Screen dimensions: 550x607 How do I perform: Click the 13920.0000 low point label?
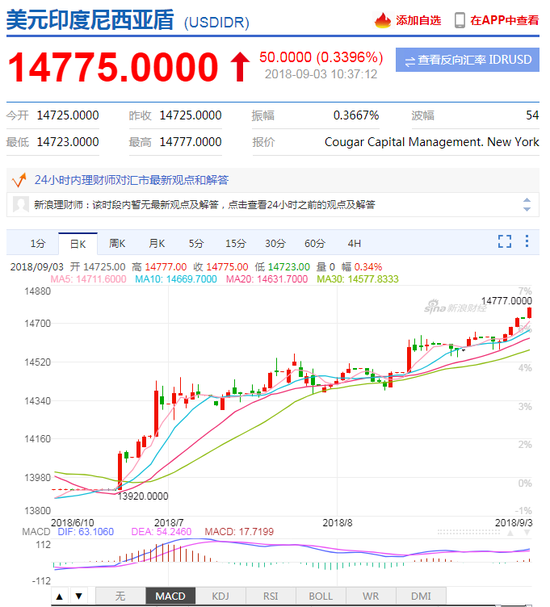tap(143, 496)
